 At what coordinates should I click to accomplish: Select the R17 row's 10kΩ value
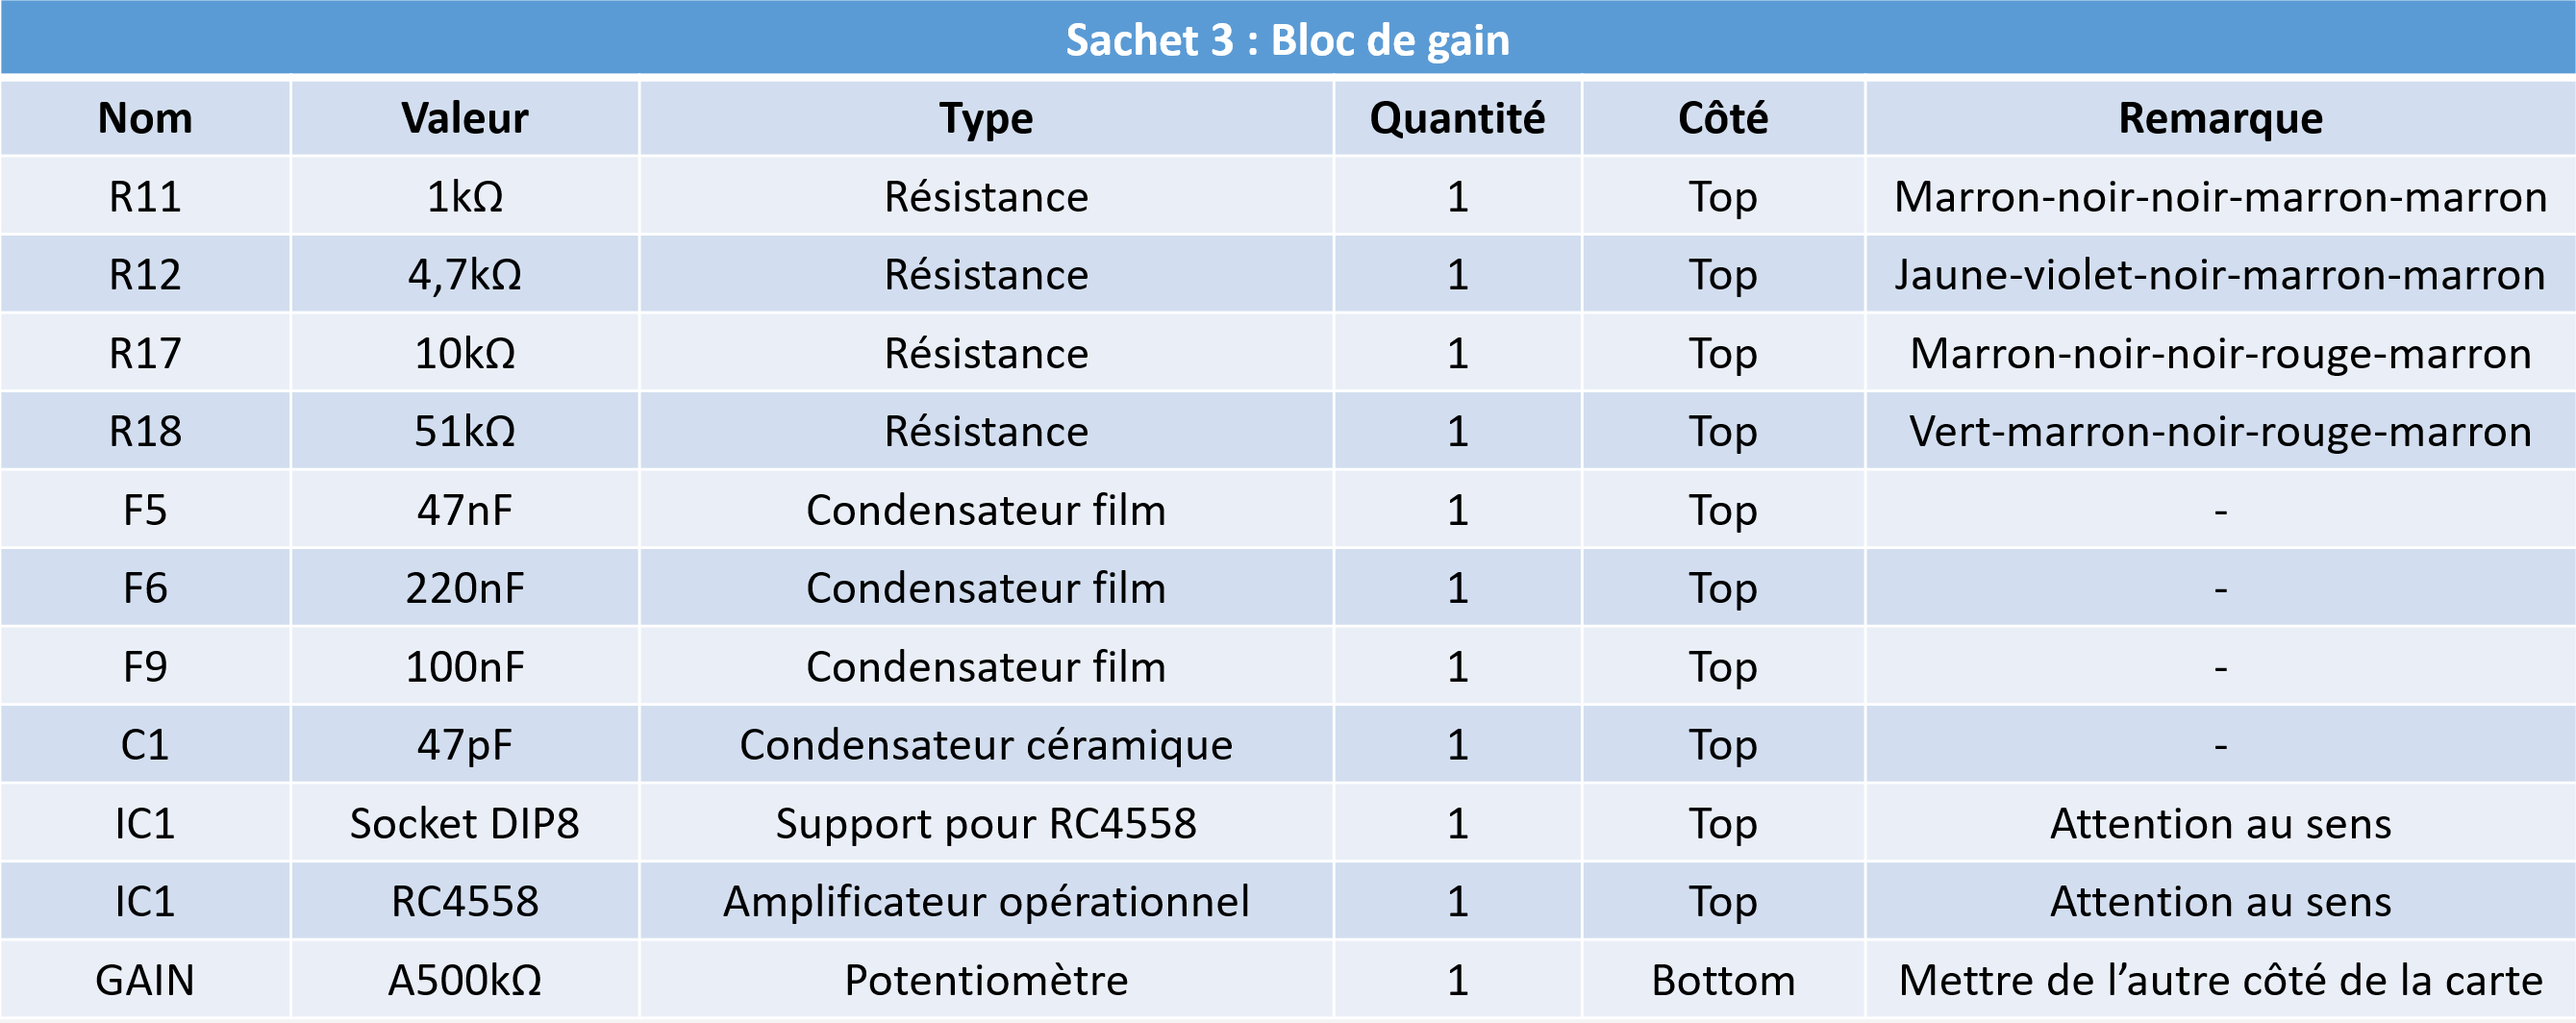464,353
